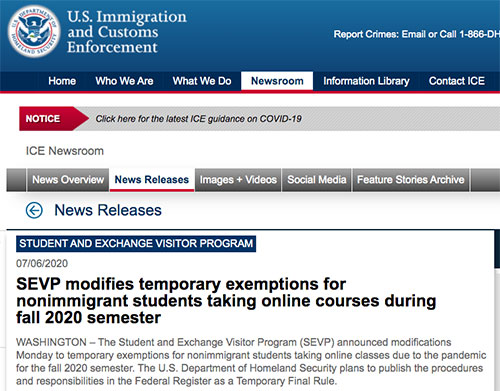The height and width of the screenshot is (391, 500).
Task: Click the Department of Homeland Security seal
Action: click(x=34, y=32)
